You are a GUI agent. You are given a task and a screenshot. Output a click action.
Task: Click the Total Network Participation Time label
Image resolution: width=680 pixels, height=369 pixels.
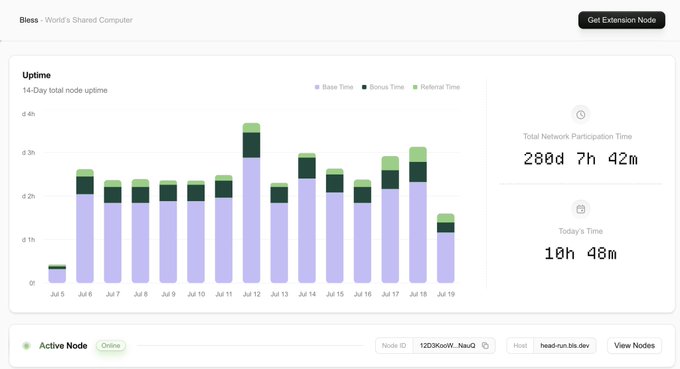click(x=577, y=136)
